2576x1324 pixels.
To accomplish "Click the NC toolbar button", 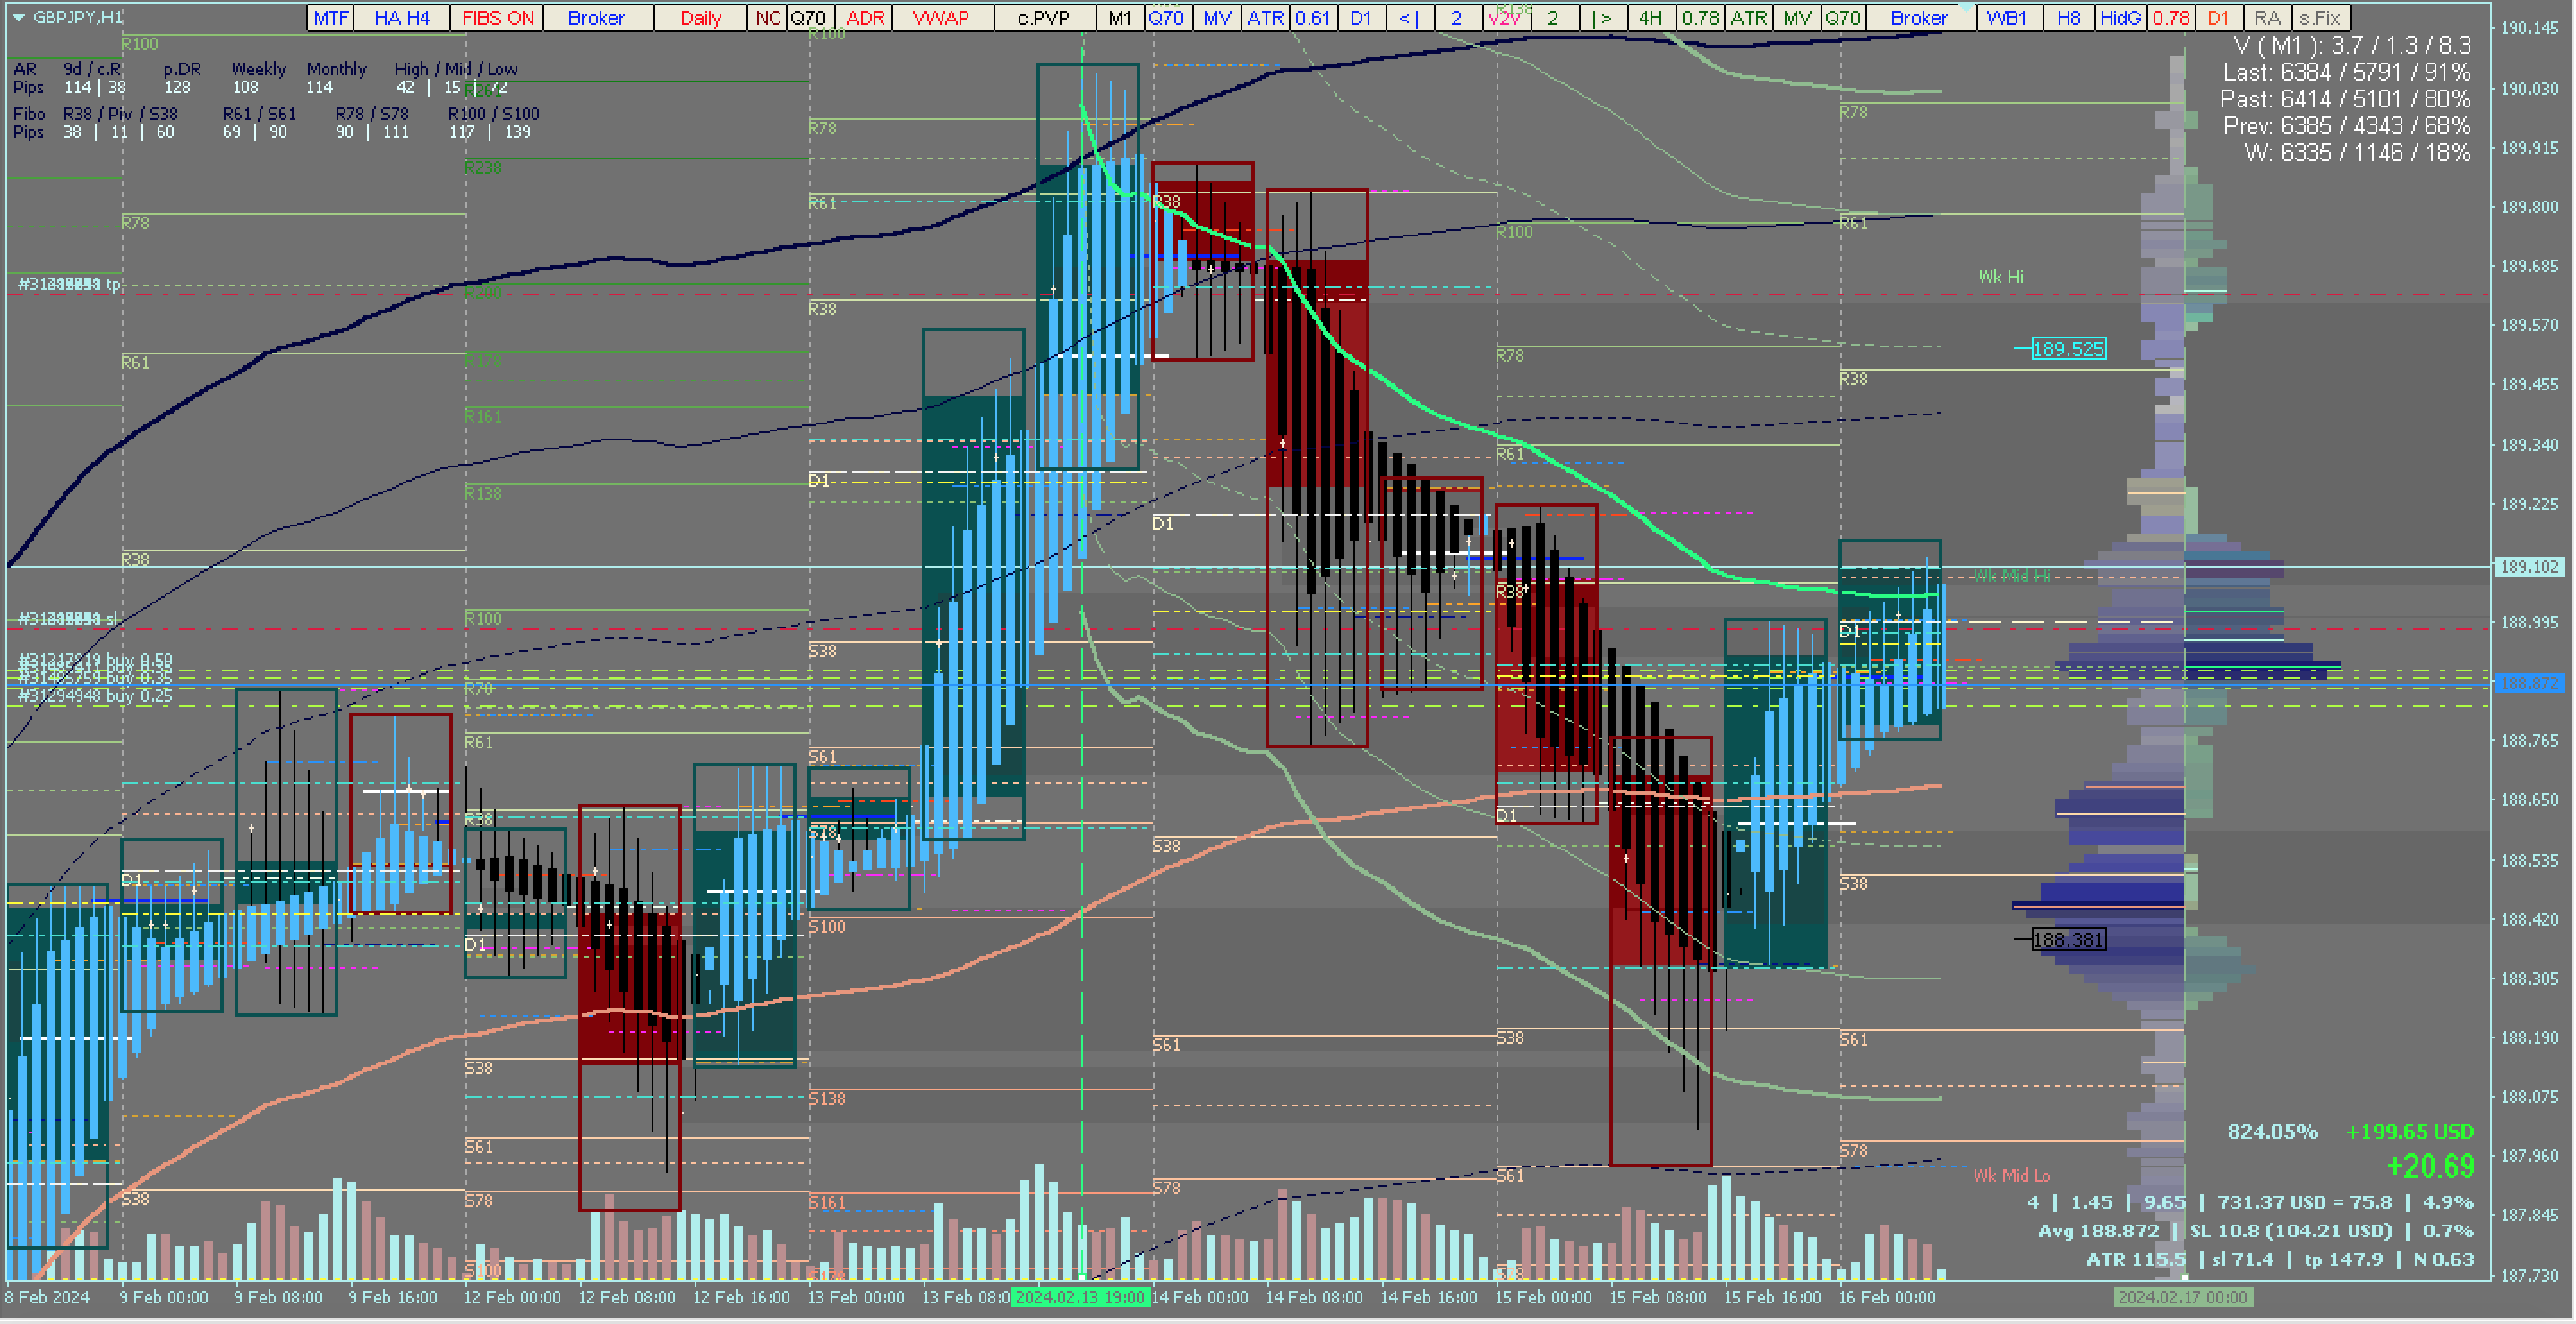I will 767,18.
